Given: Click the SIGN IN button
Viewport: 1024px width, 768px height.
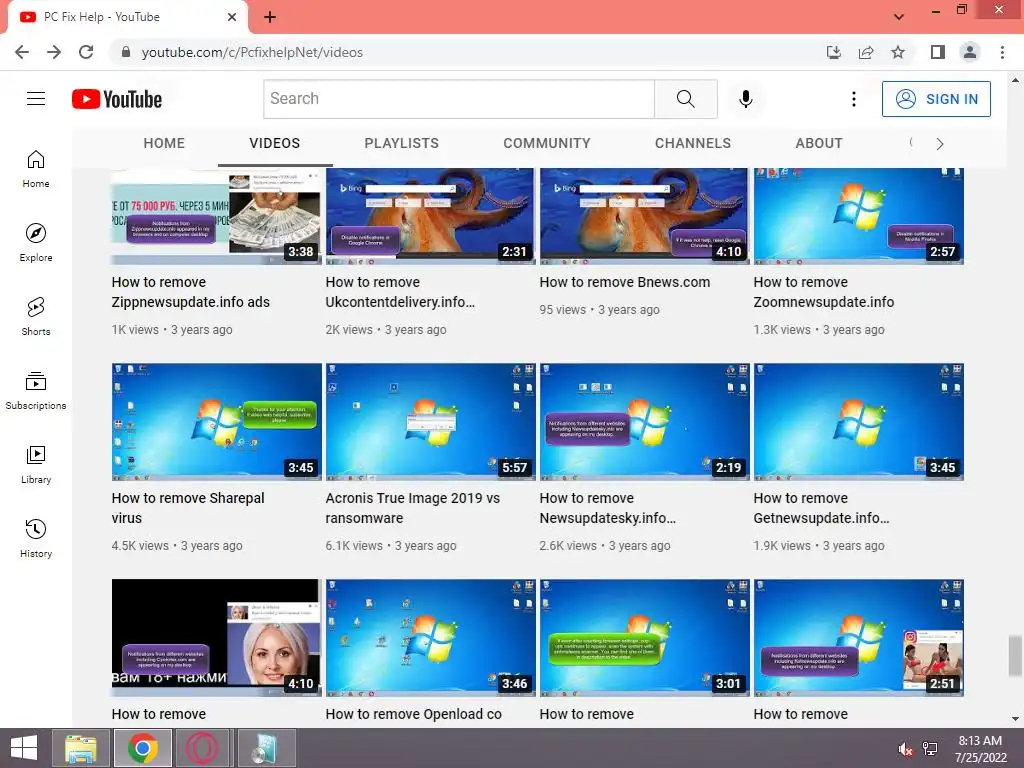Looking at the screenshot, I should tap(936, 99).
